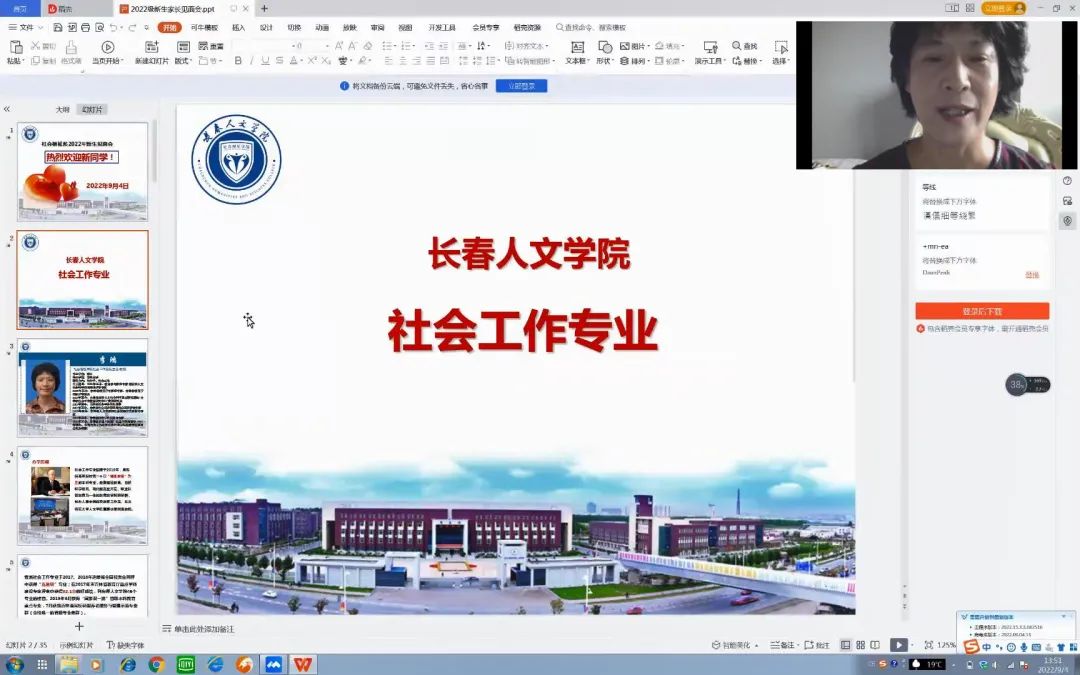Click the decrease indent icon
Screen dimensions: 1080x675
(x=429, y=45)
